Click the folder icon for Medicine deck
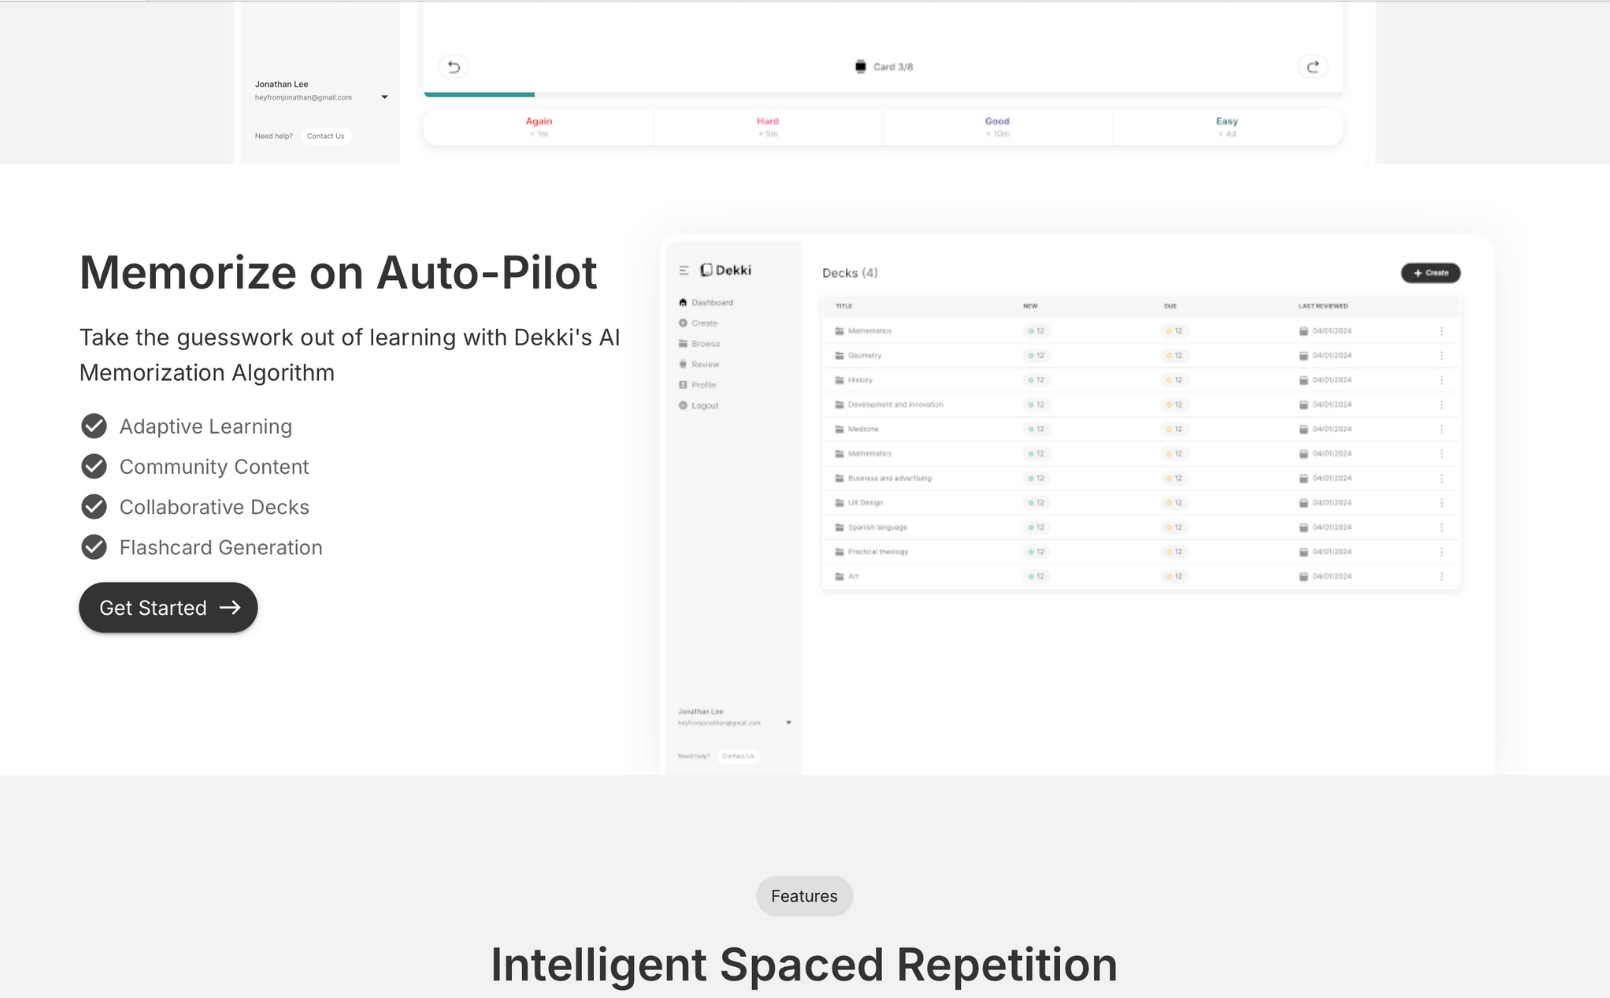Screen dimensions: 1610x998 tap(840, 429)
